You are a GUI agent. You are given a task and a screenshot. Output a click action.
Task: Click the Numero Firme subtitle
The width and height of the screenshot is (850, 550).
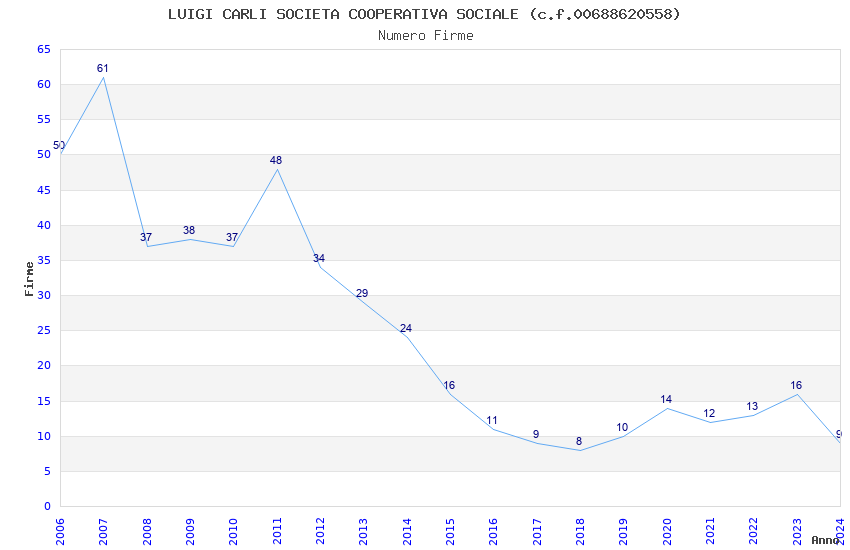(x=426, y=35)
